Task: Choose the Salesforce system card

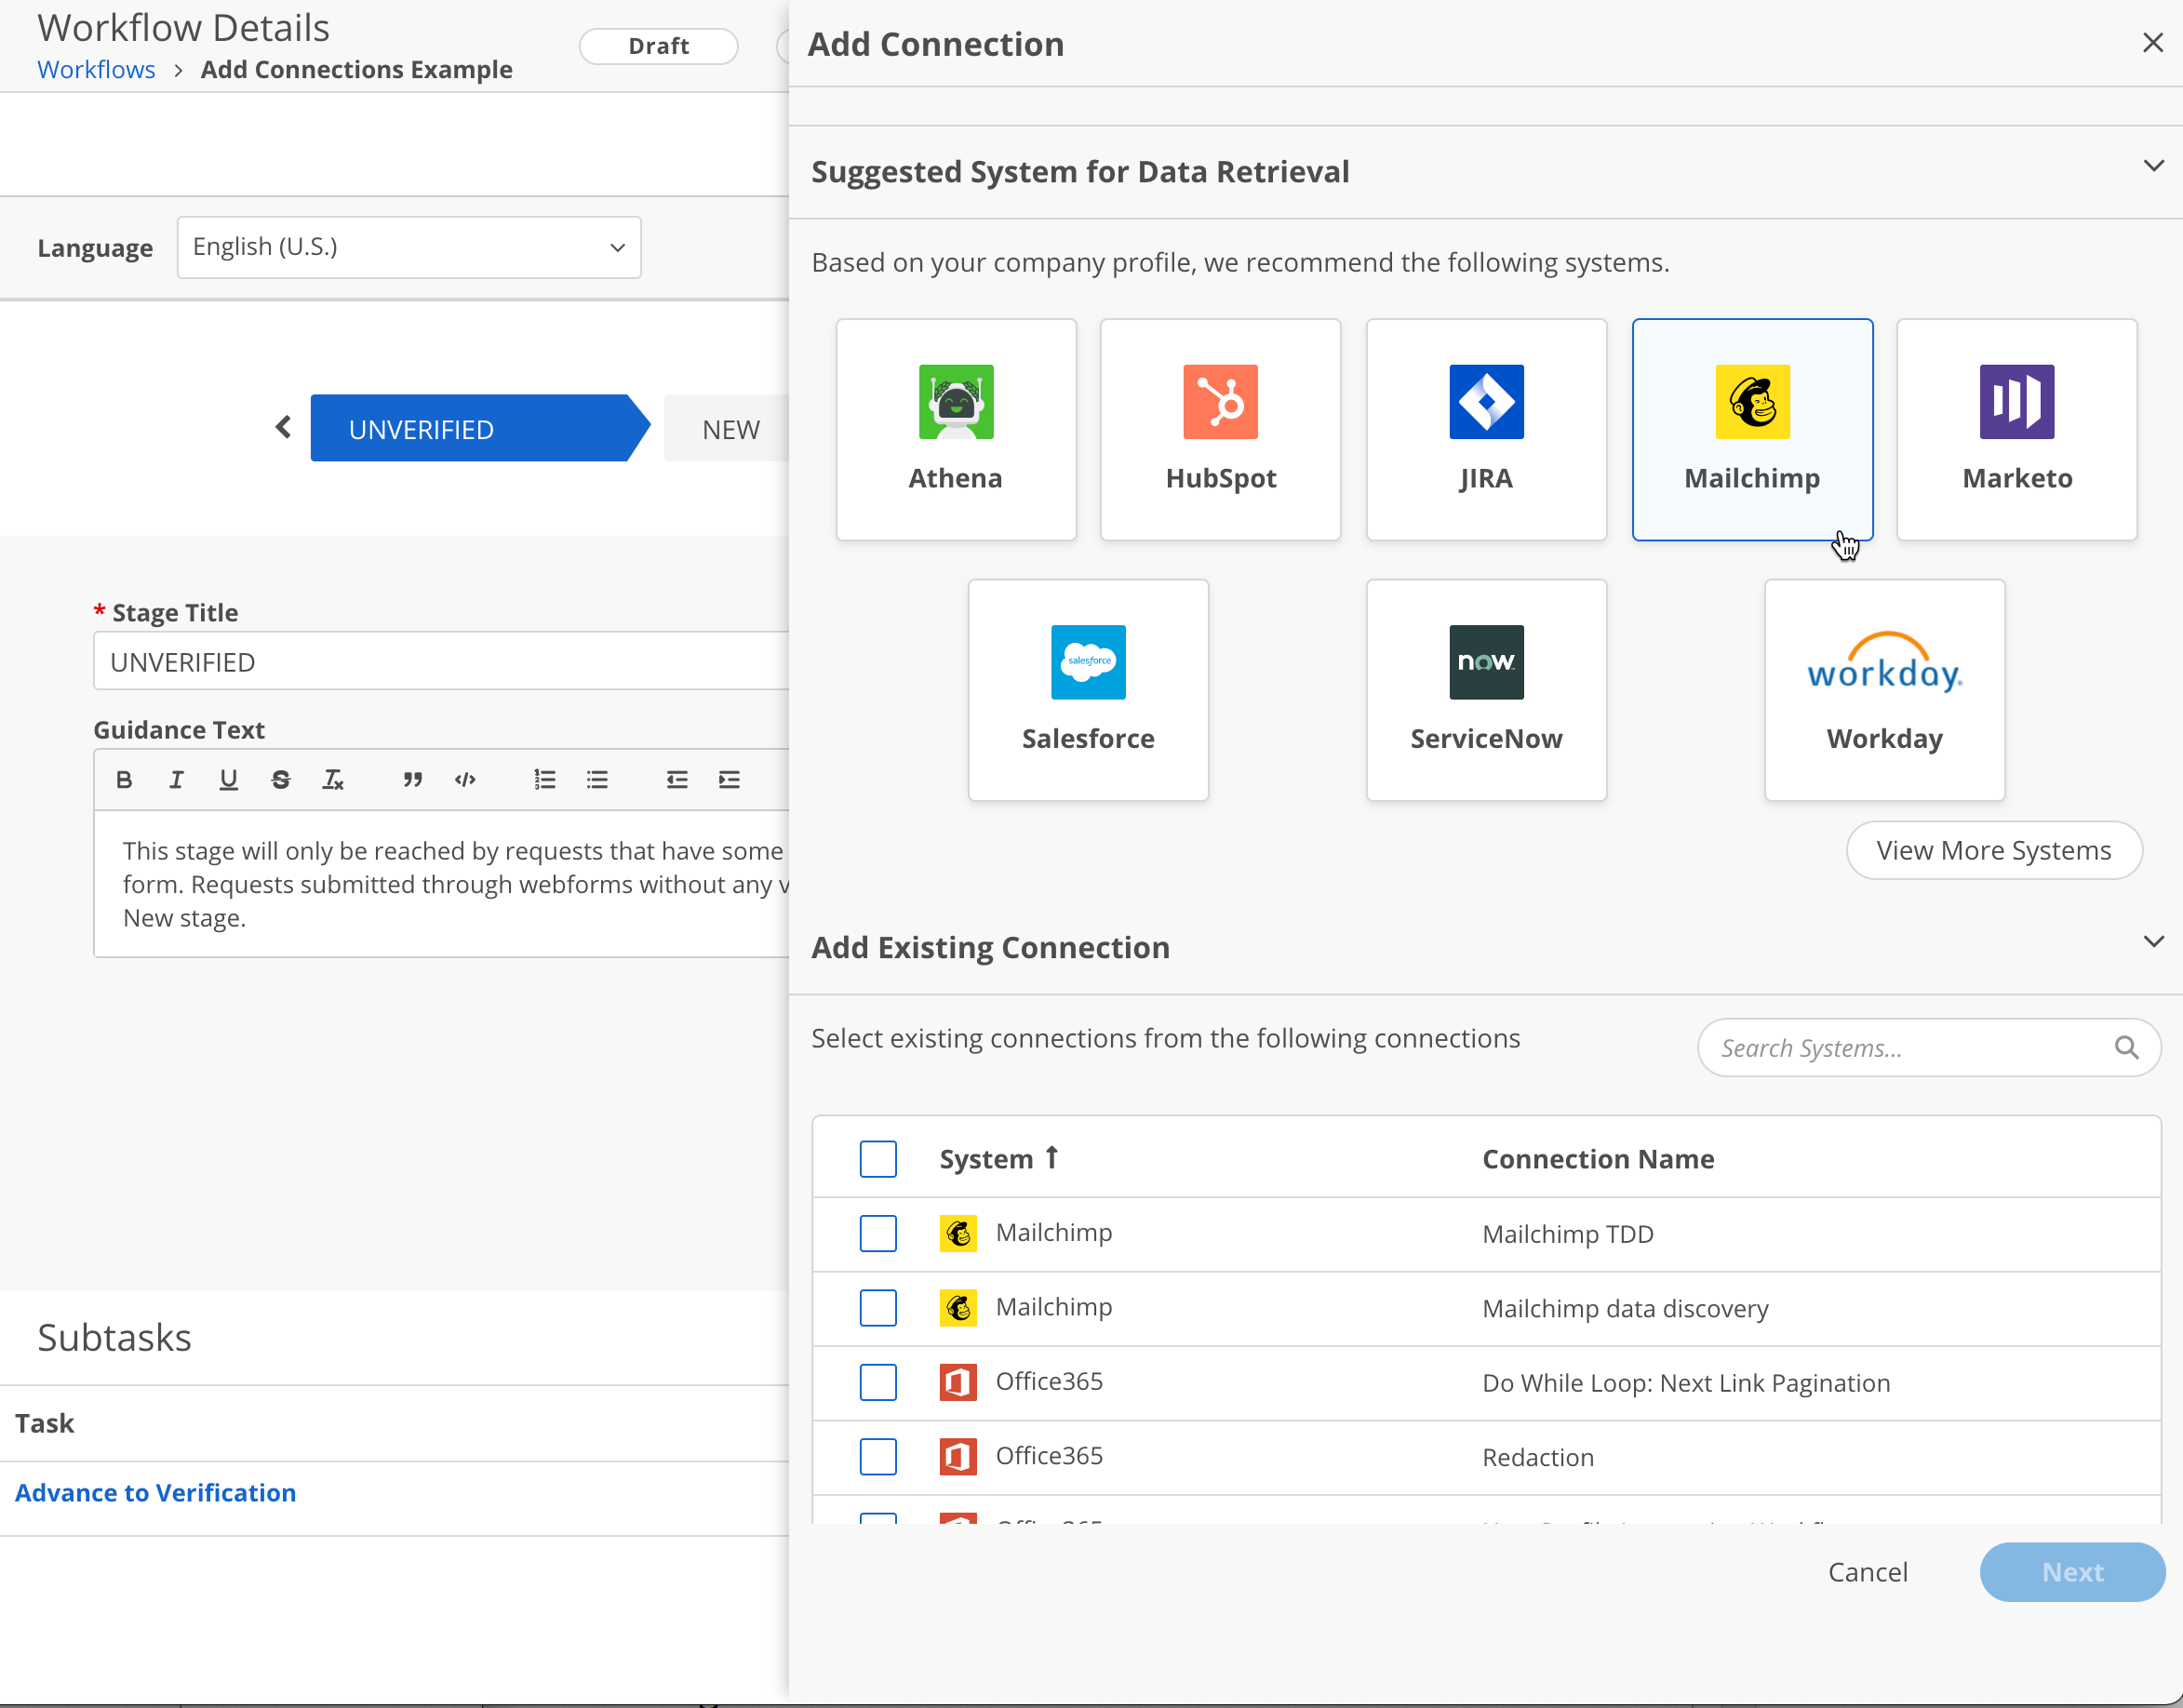Action: click(x=1088, y=690)
